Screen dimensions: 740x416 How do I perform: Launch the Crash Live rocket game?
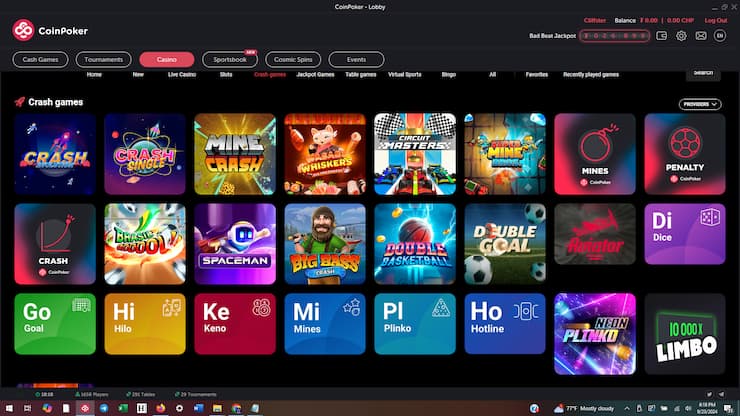55,154
